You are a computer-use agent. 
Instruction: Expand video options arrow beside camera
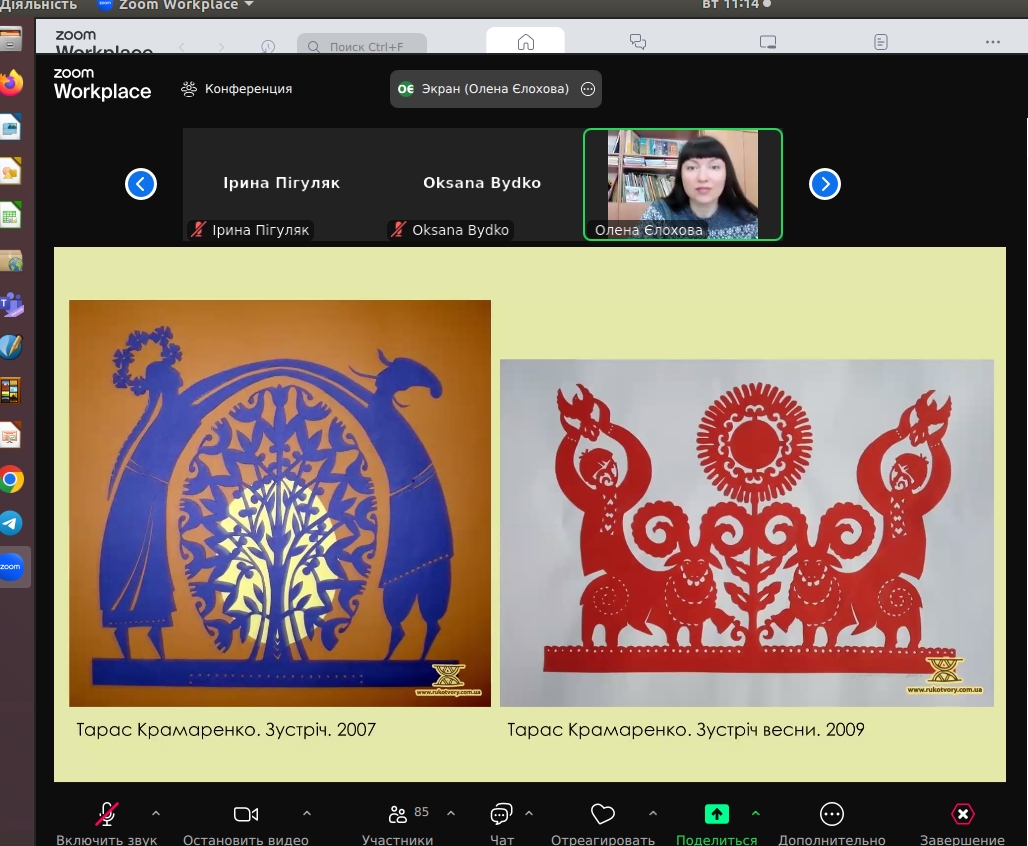[x=306, y=813]
